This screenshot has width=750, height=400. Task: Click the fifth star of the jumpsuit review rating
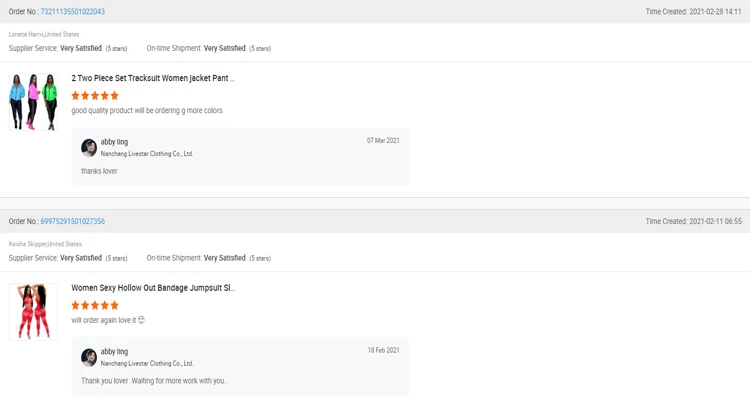(x=114, y=306)
